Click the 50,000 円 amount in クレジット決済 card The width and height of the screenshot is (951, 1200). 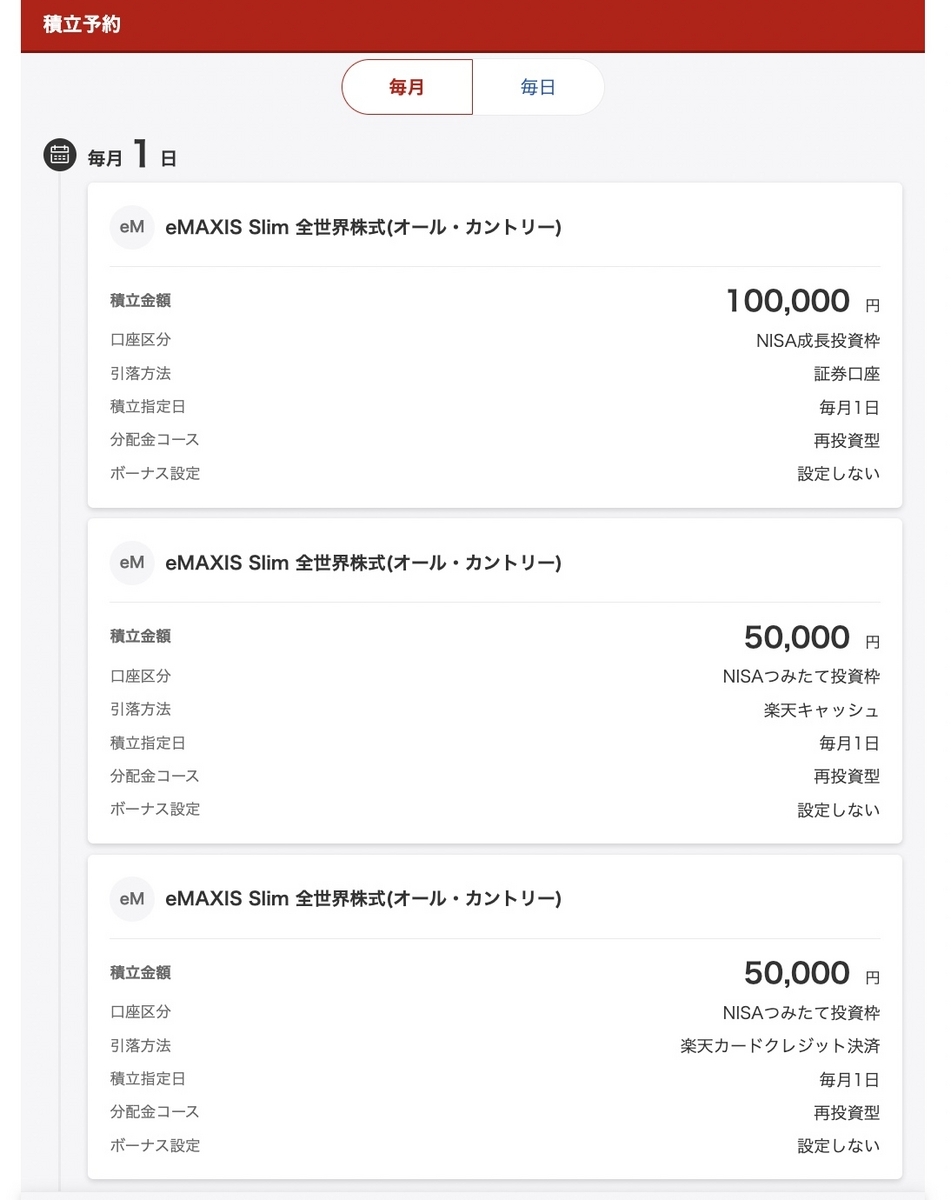[x=812, y=973]
